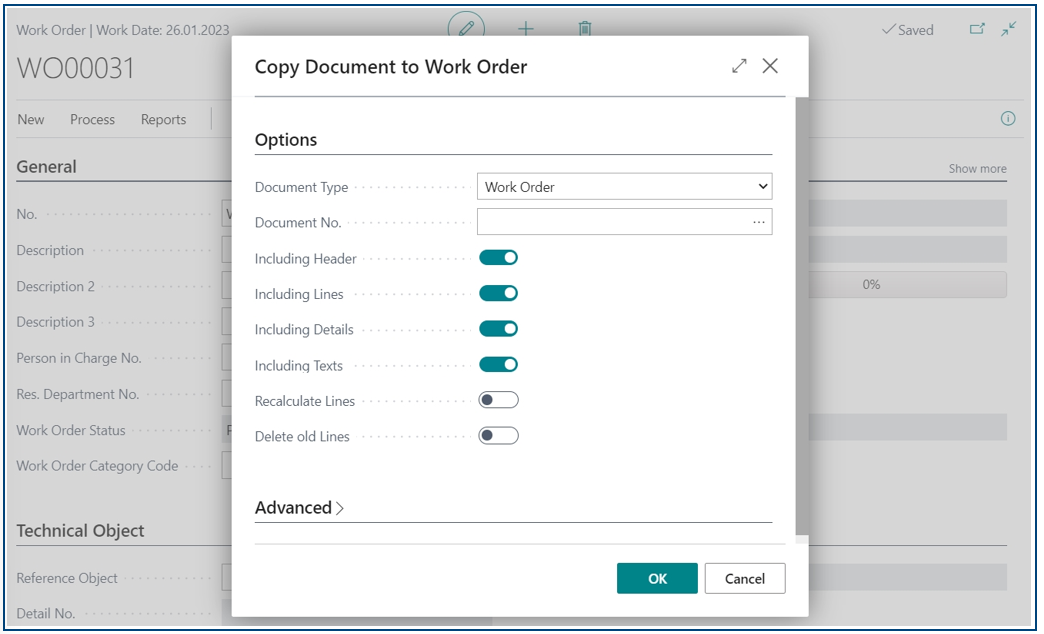Click the Cancel button

[x=745, y=578]
